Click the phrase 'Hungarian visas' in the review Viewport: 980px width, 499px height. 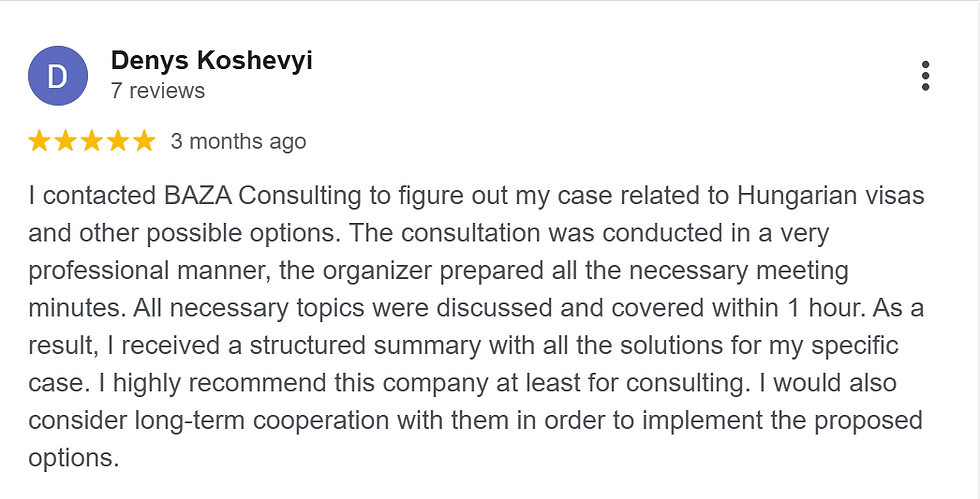pyautogui.click(x=831, y=196)
